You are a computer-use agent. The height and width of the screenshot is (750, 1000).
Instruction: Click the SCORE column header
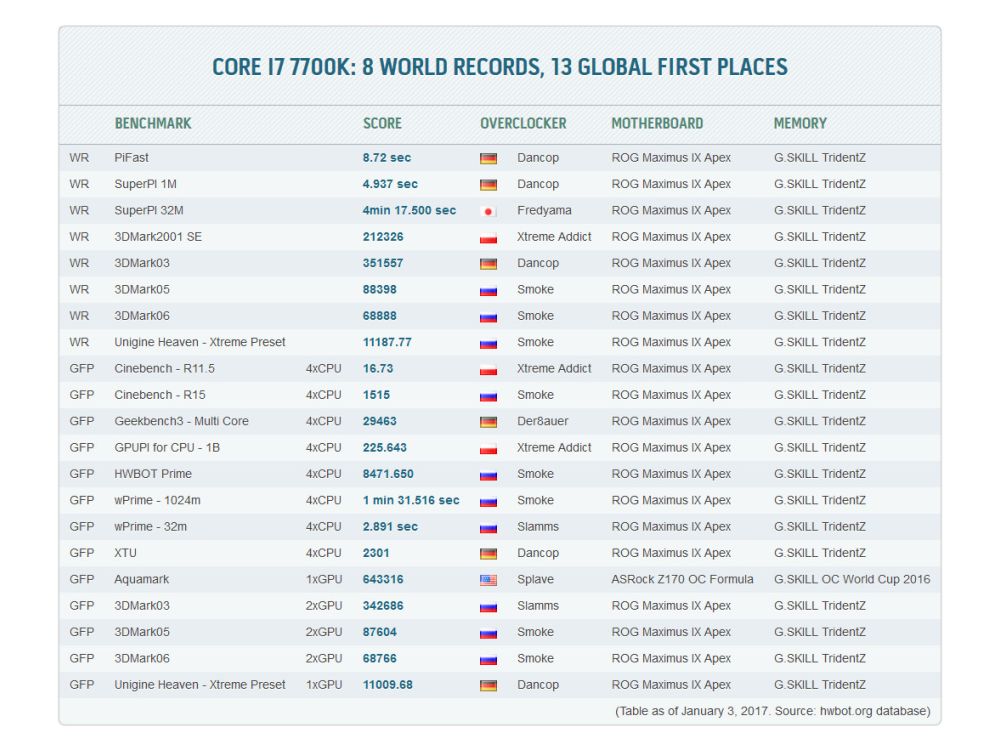pyautogui.click(x=382, y=123)
